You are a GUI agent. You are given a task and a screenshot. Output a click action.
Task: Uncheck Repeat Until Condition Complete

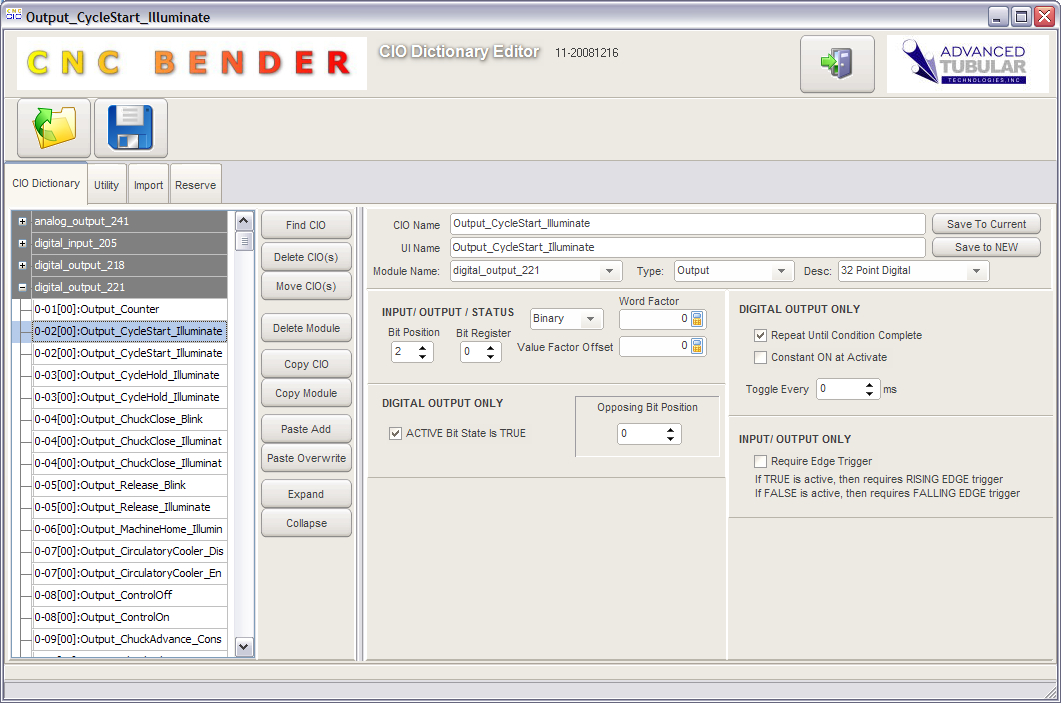pos(761,335)
